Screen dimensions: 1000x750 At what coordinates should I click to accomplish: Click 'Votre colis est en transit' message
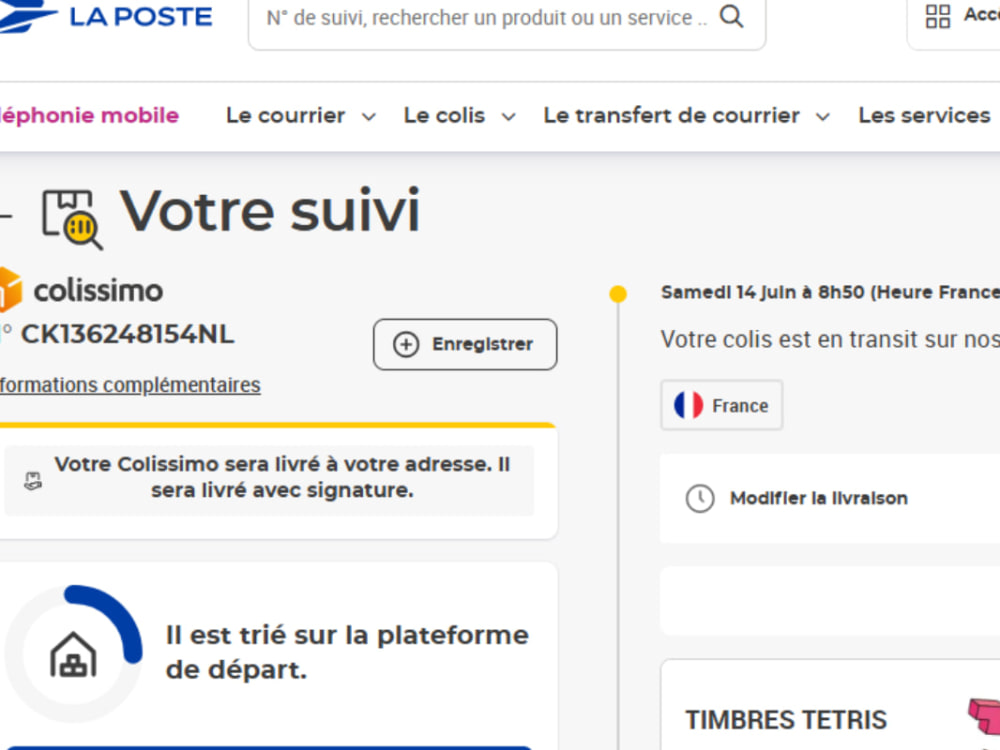coord(830,339)
